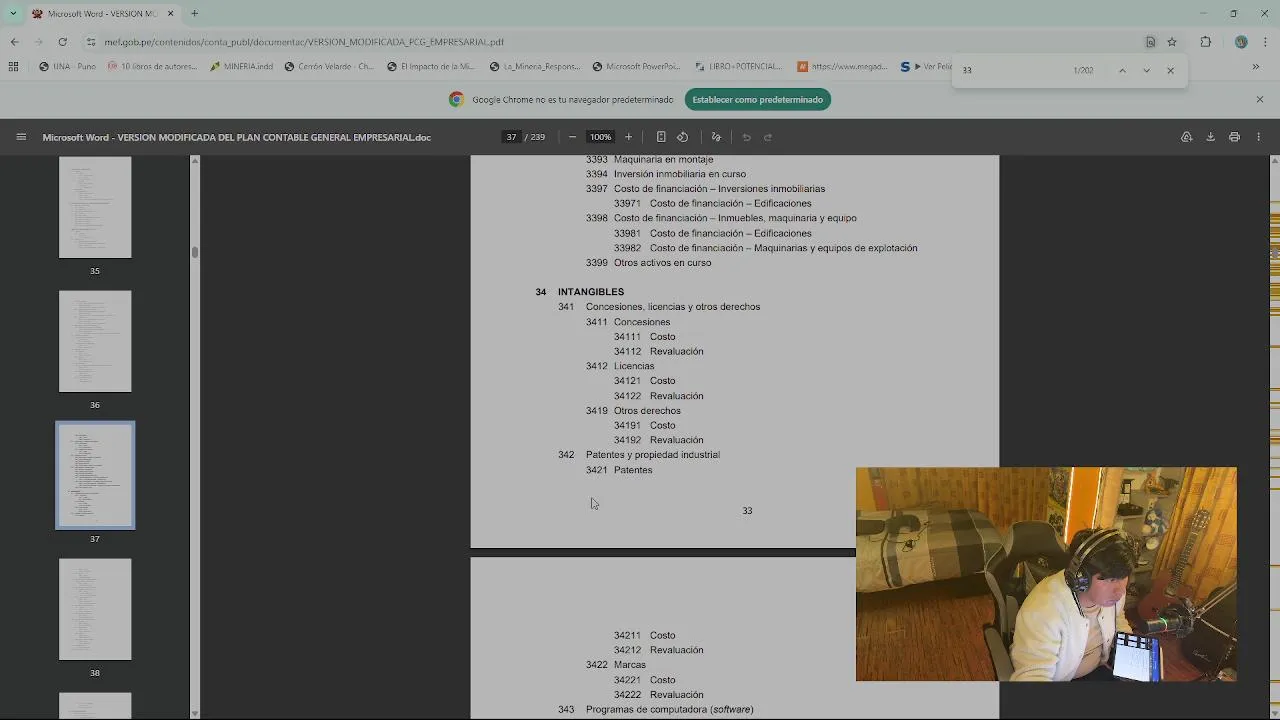
Task: Select page 38 thumbnail
Action: (x=95, y=609)
